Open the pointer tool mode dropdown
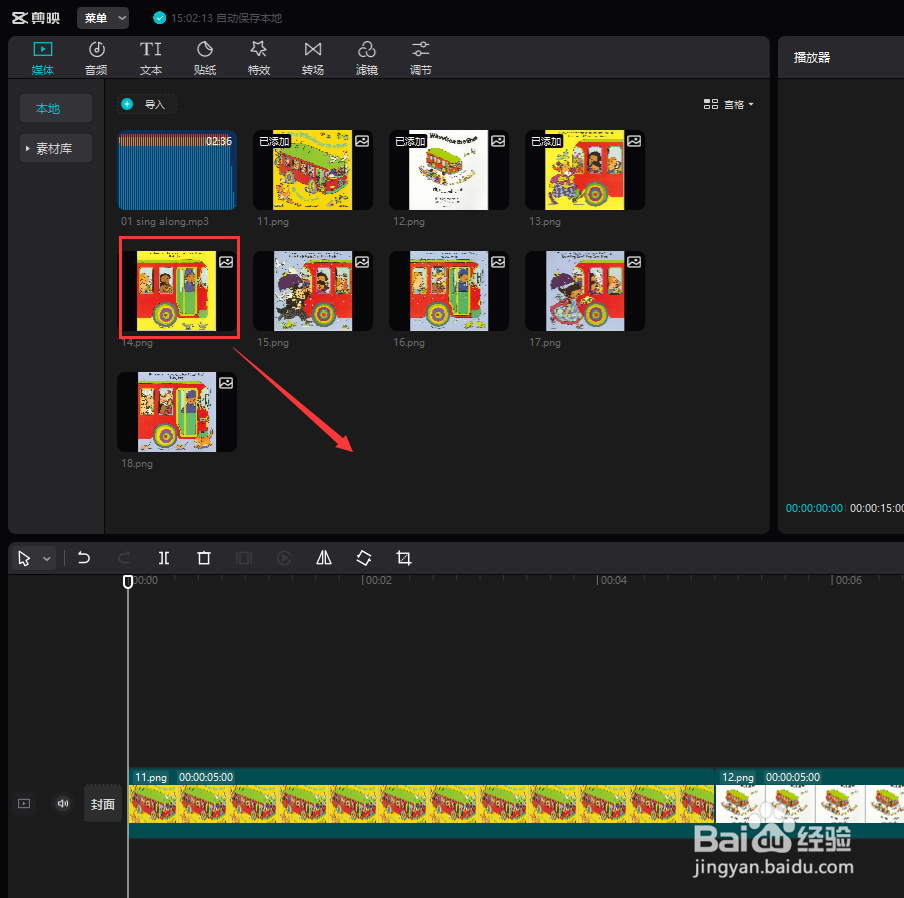 click(x=47, y=559)
